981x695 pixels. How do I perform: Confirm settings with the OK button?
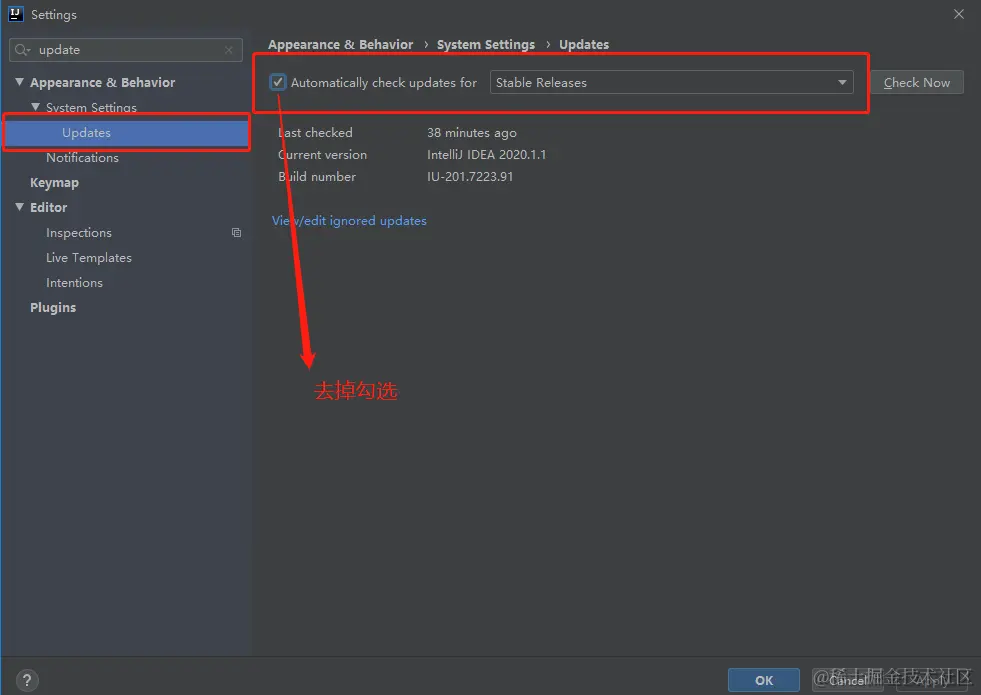(763, 680)
